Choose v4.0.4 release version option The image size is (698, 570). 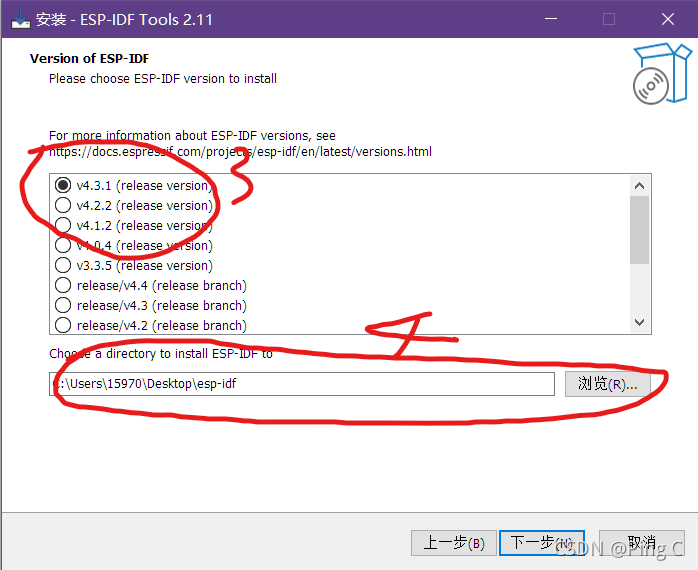pos(63,245)
